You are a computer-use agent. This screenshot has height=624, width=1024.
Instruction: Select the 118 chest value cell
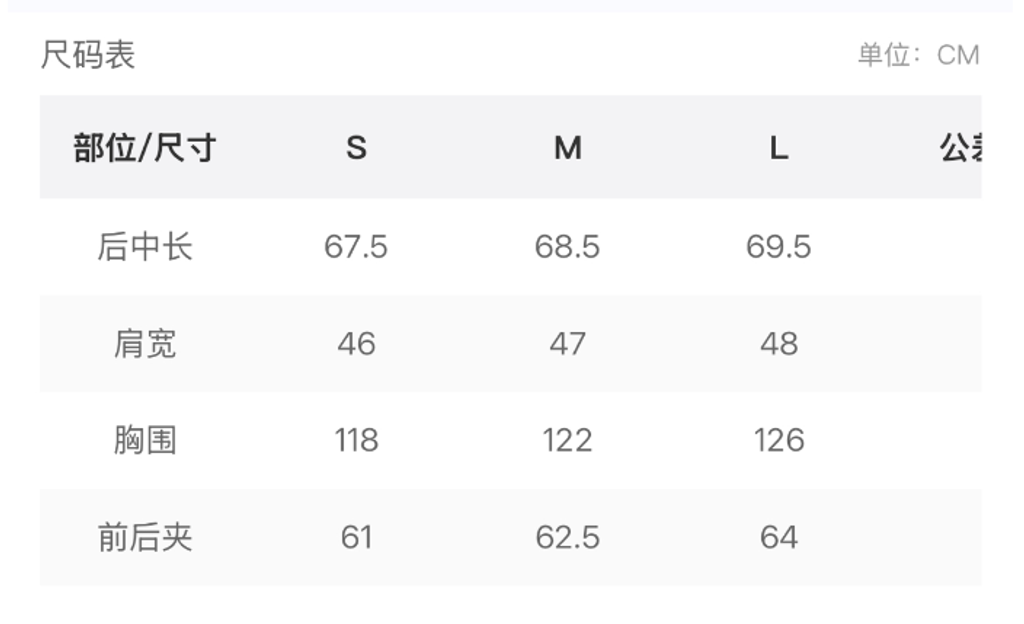coord(356,440)
